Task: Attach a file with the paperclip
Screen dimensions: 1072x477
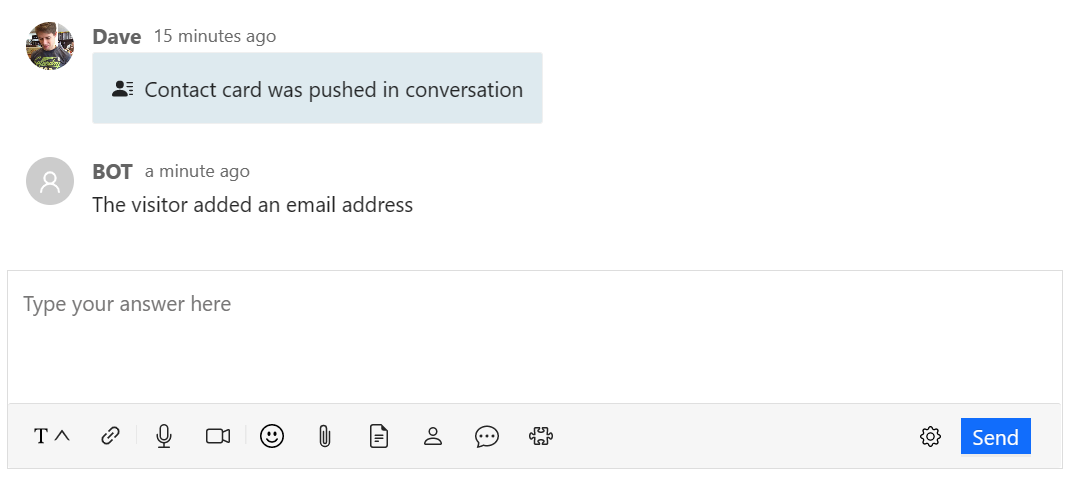Action: click(x=324, y=436)
